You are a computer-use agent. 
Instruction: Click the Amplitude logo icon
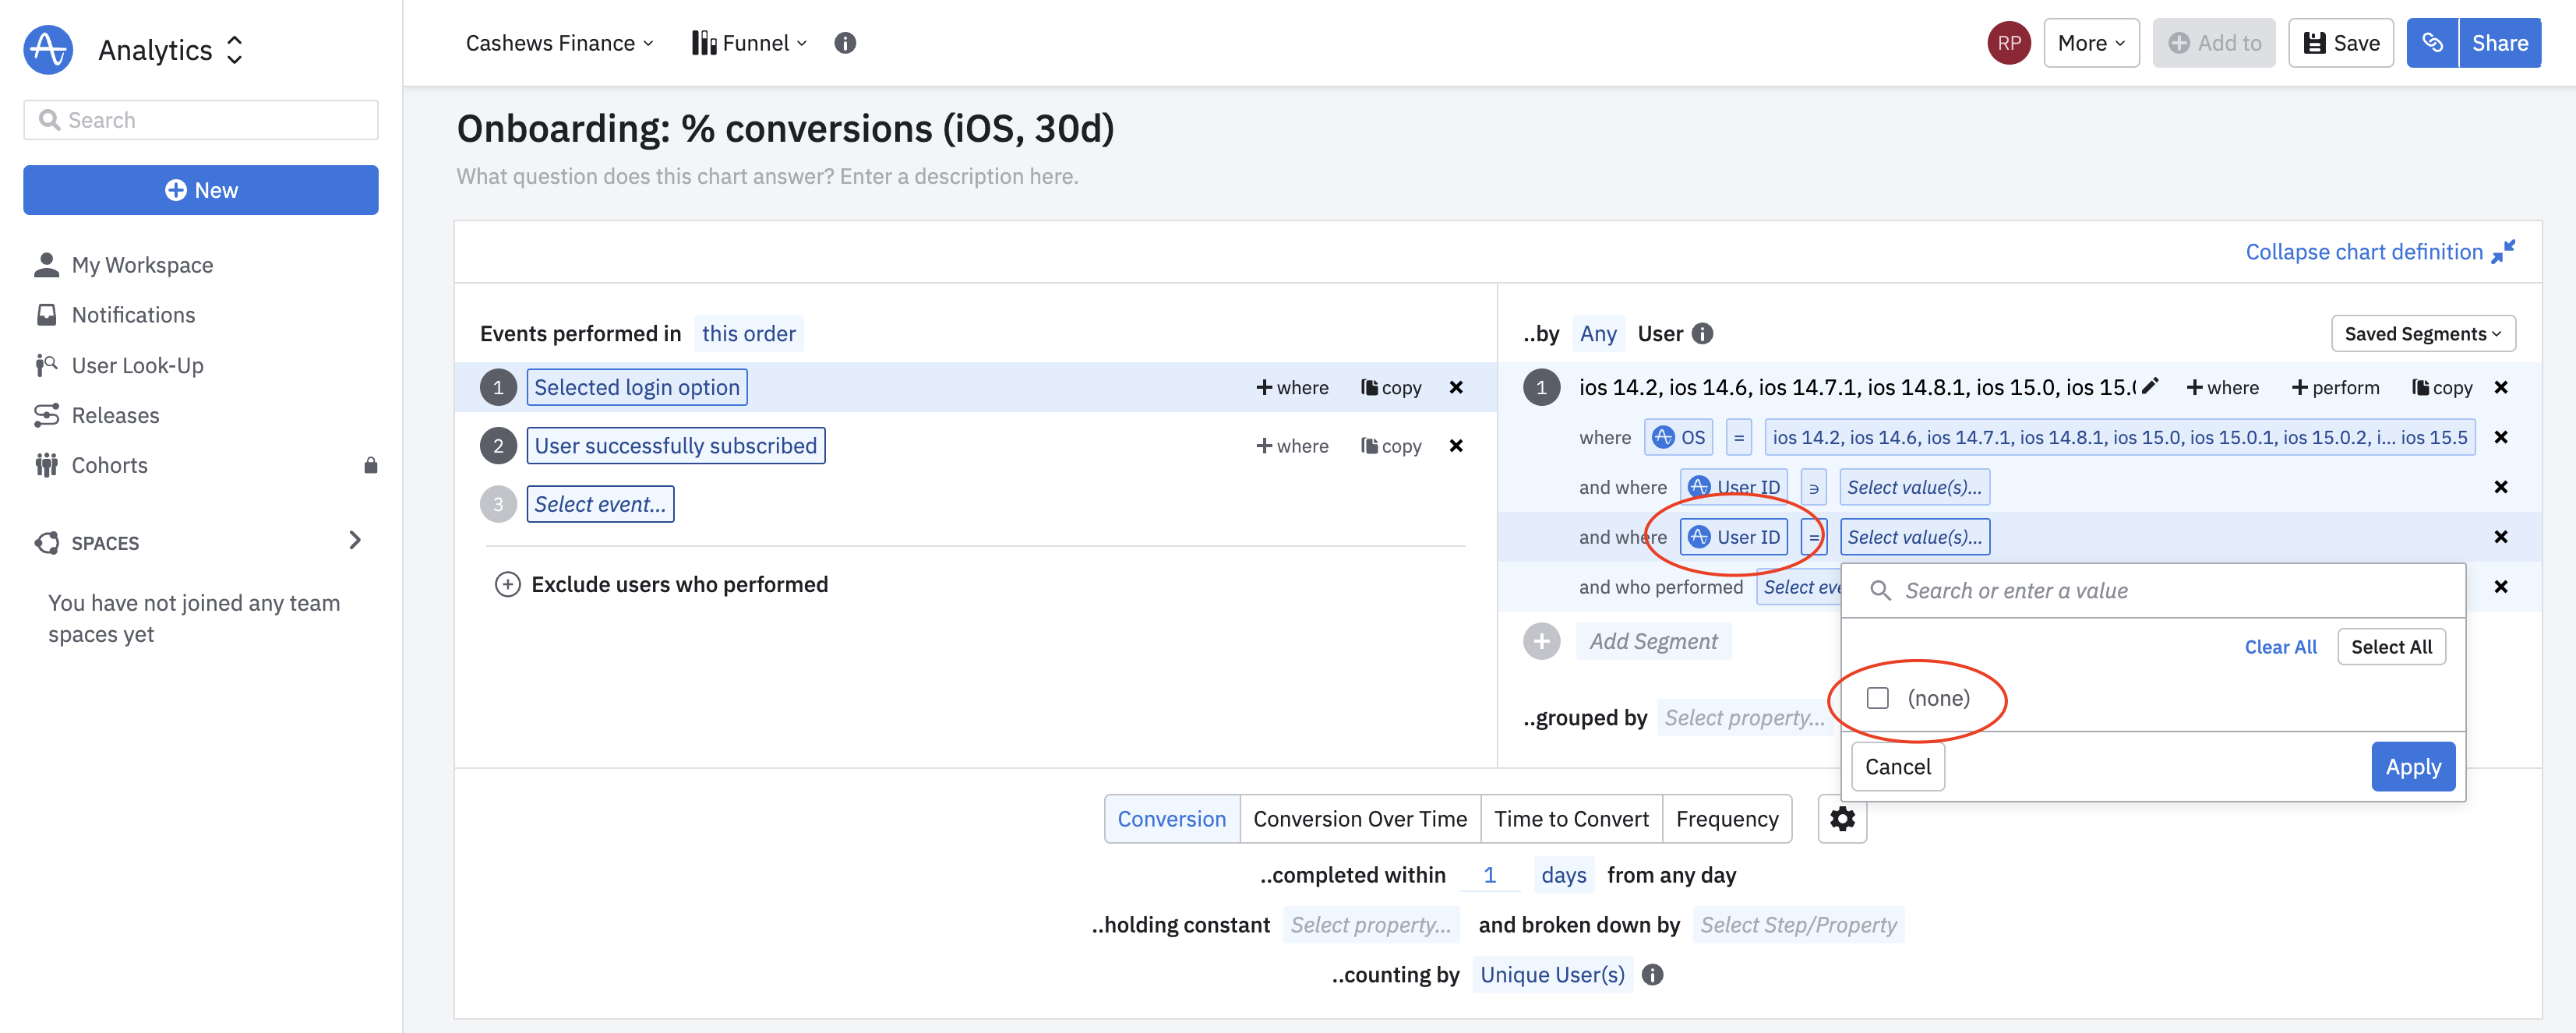pos(48,49)
